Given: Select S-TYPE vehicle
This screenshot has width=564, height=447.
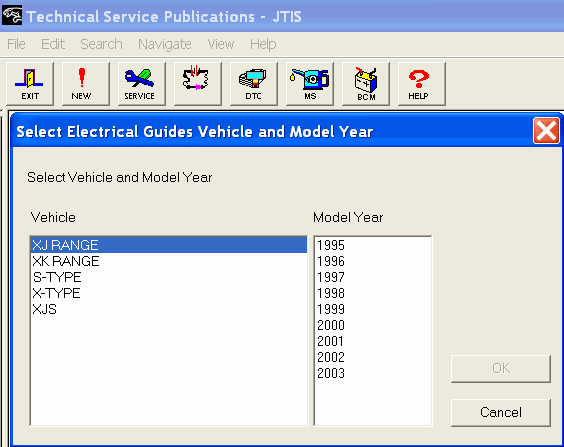Looking at the screenshot, I should tap(169, 277).
